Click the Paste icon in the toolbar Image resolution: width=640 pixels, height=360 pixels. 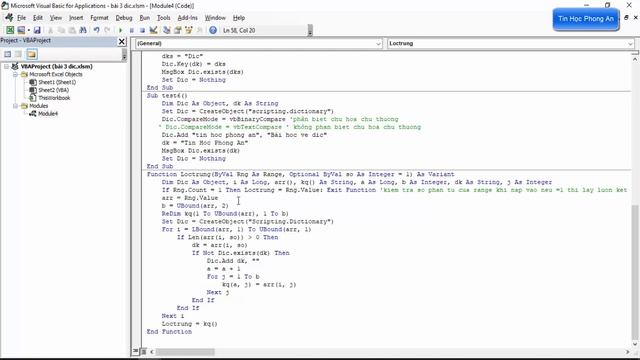point(72,30)
